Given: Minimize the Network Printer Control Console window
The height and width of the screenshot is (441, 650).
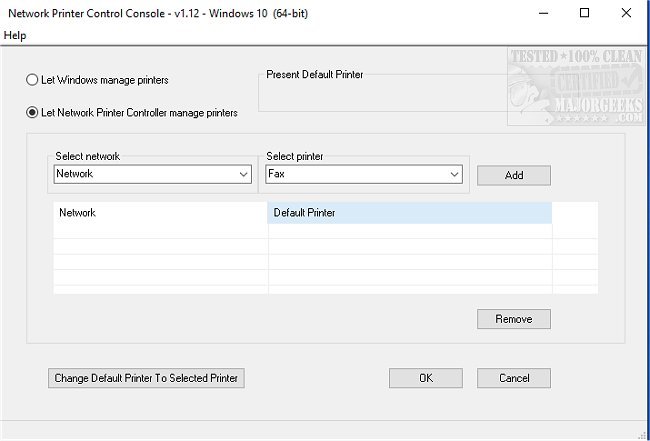Looking at the screenshot, I should click(x=544, y=13).
